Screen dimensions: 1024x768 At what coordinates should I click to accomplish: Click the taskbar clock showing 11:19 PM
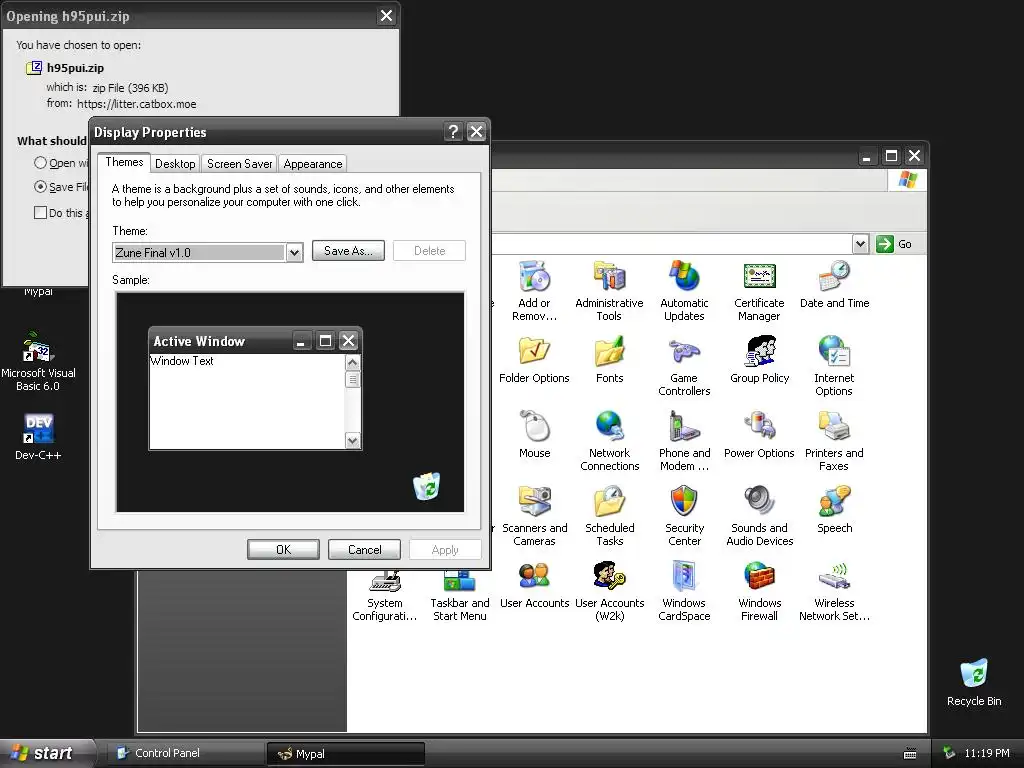[987, 753]
